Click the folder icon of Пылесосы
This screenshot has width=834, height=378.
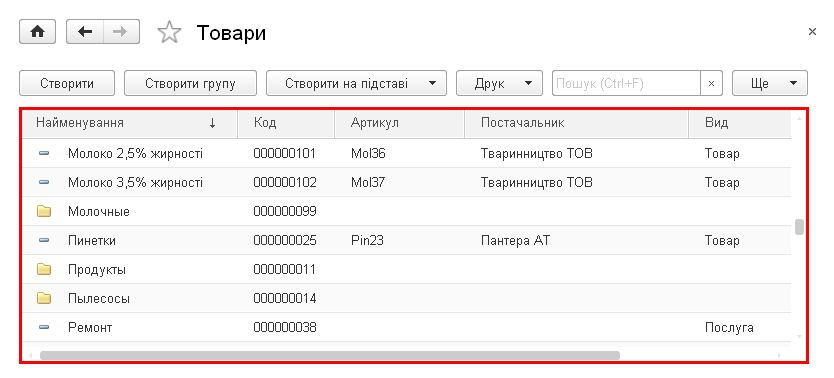(44, 298)
